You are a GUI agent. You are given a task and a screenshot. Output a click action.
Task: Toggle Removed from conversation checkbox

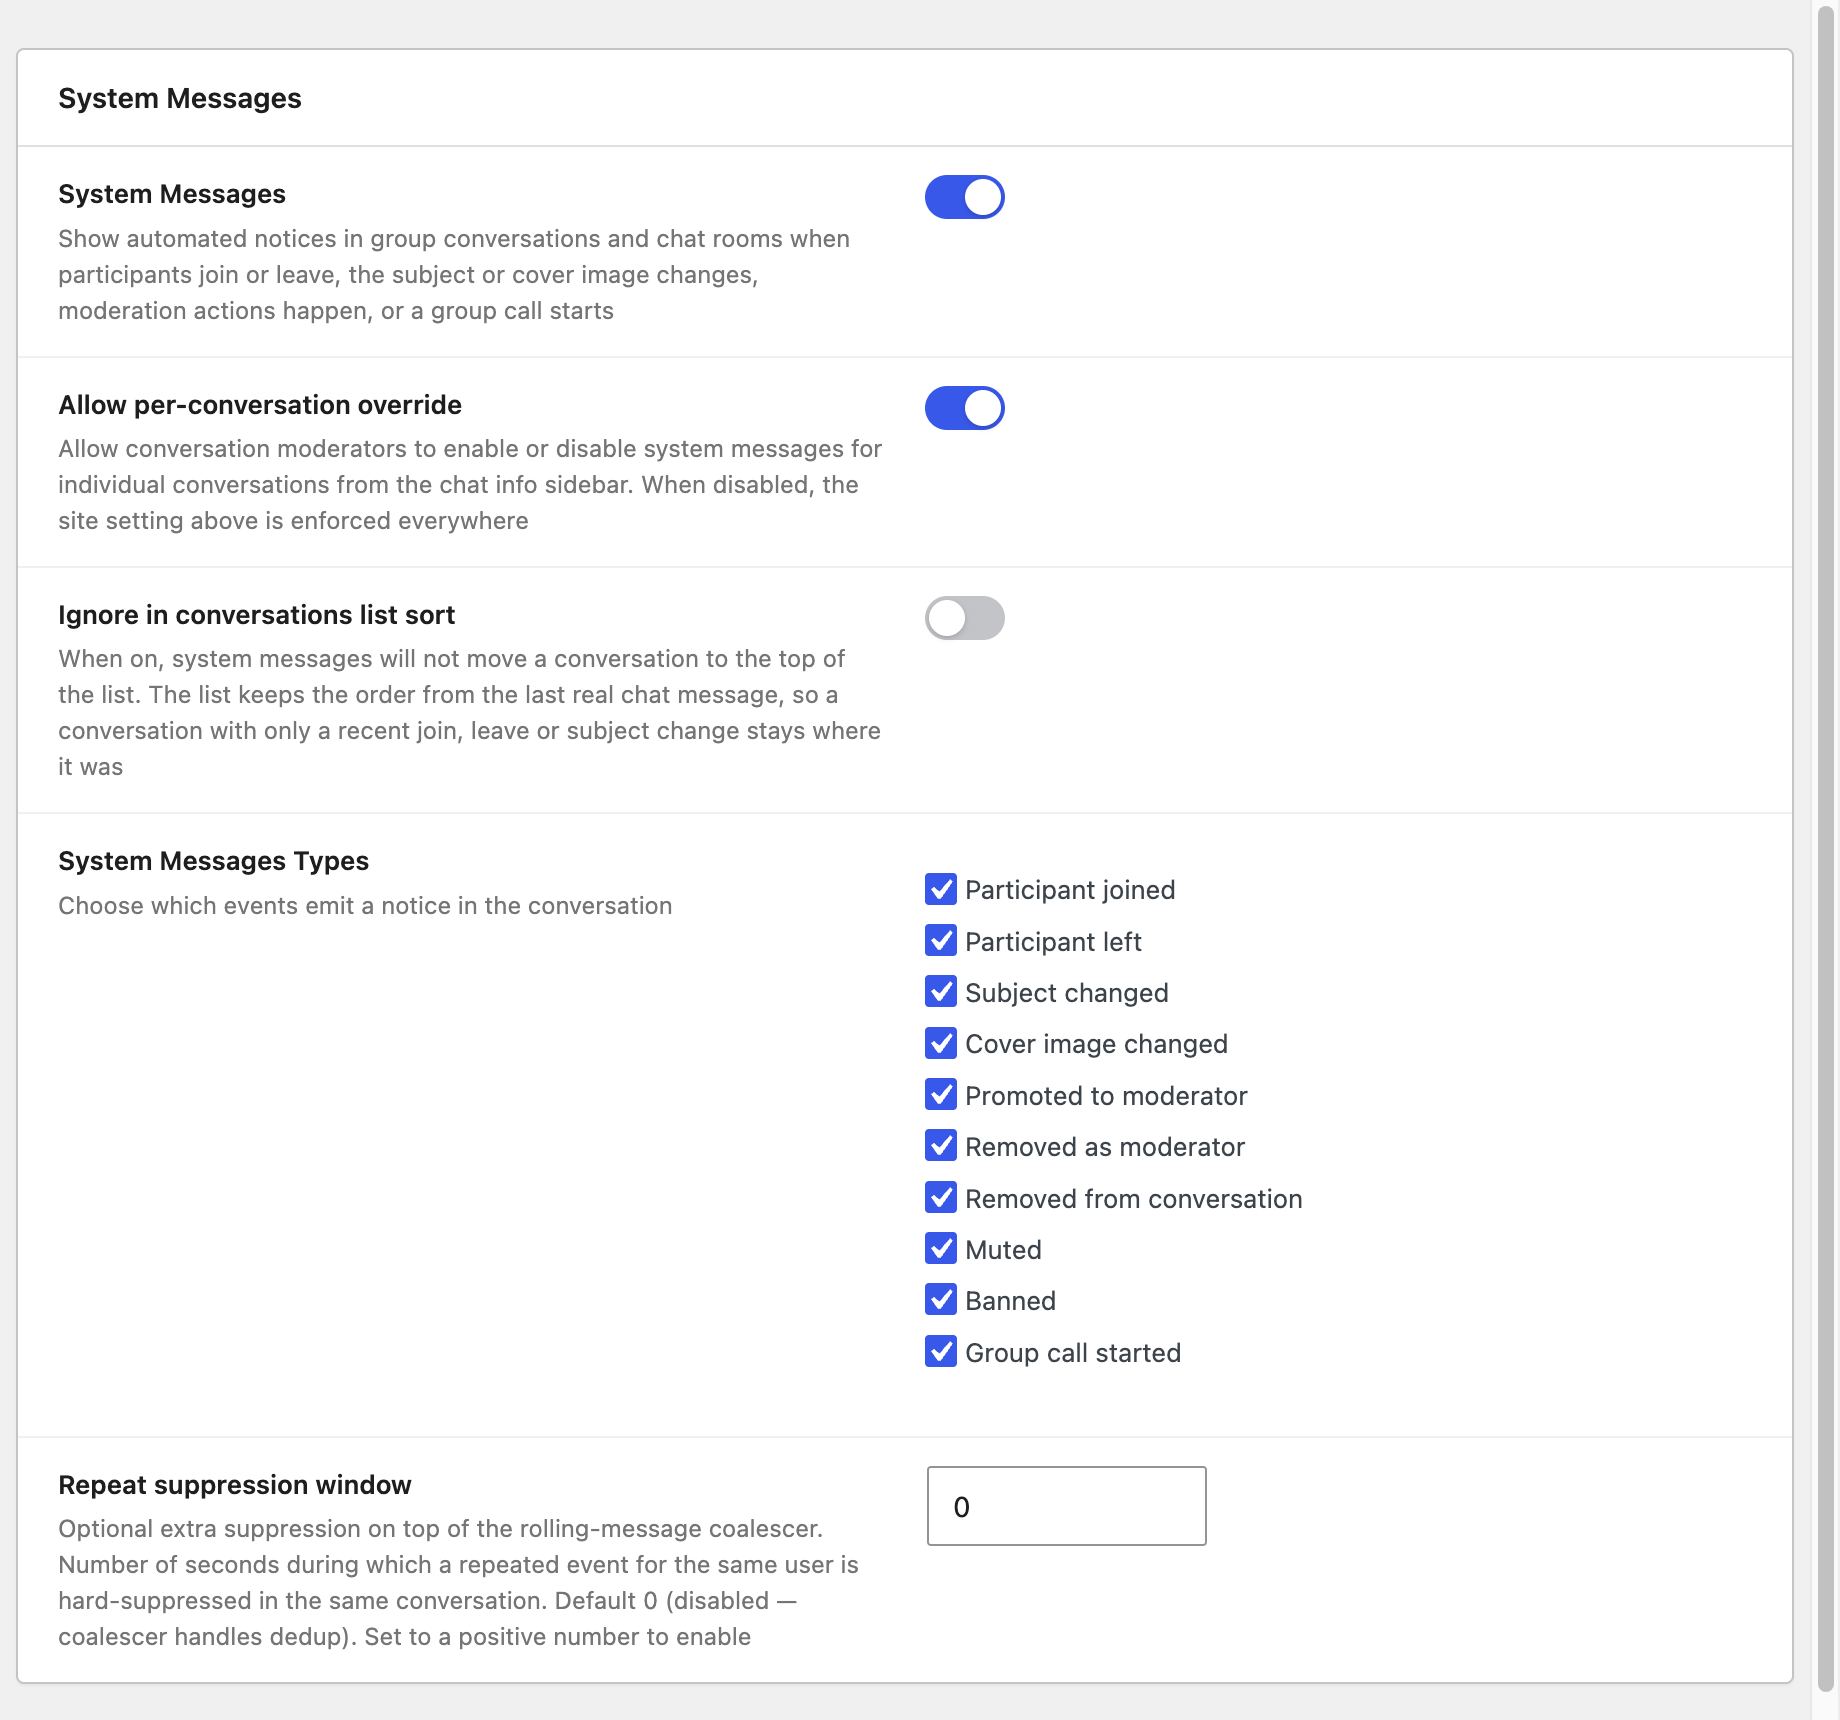tap(941, 1198)
